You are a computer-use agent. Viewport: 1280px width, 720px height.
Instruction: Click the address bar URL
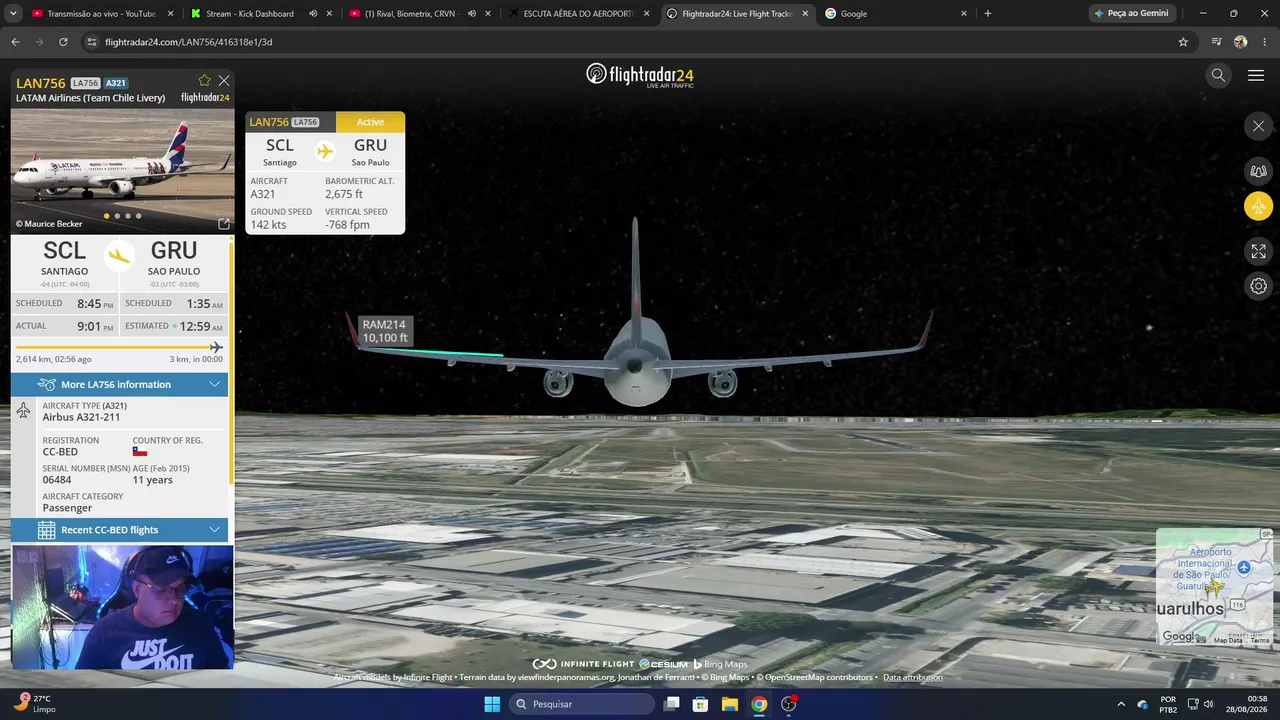tap(188, 42)
